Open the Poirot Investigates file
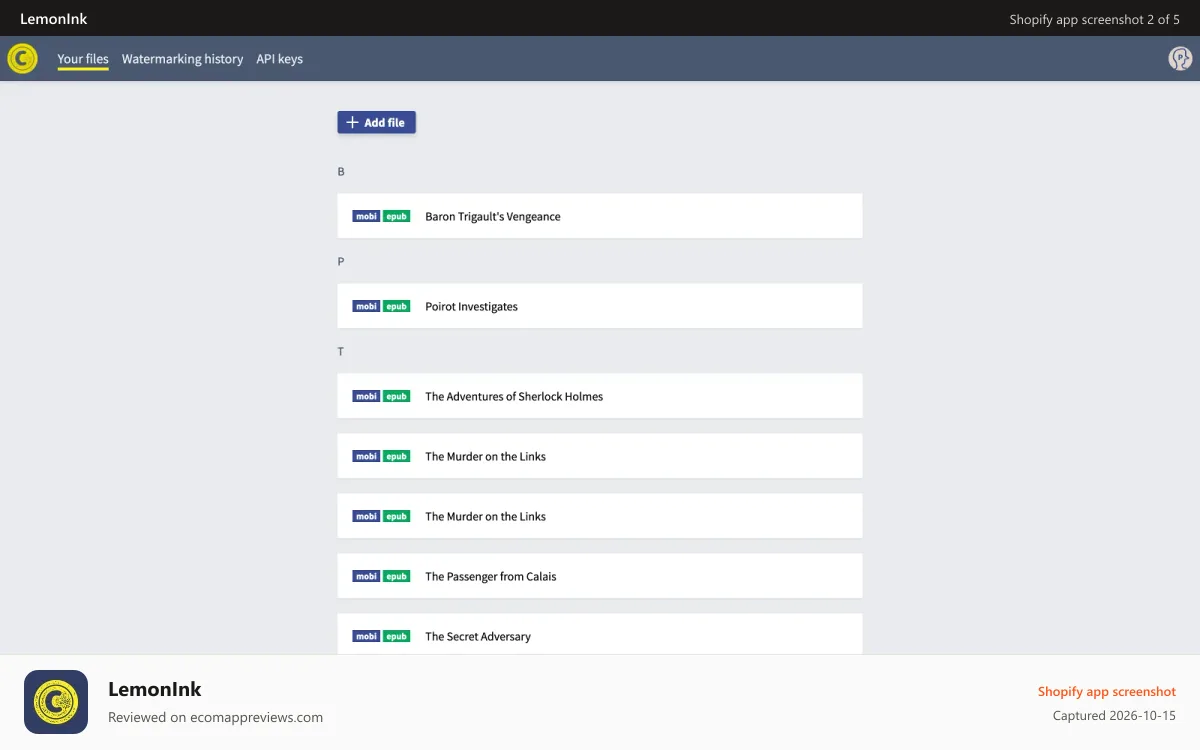 pyautogui.click(x=600, y=306)
